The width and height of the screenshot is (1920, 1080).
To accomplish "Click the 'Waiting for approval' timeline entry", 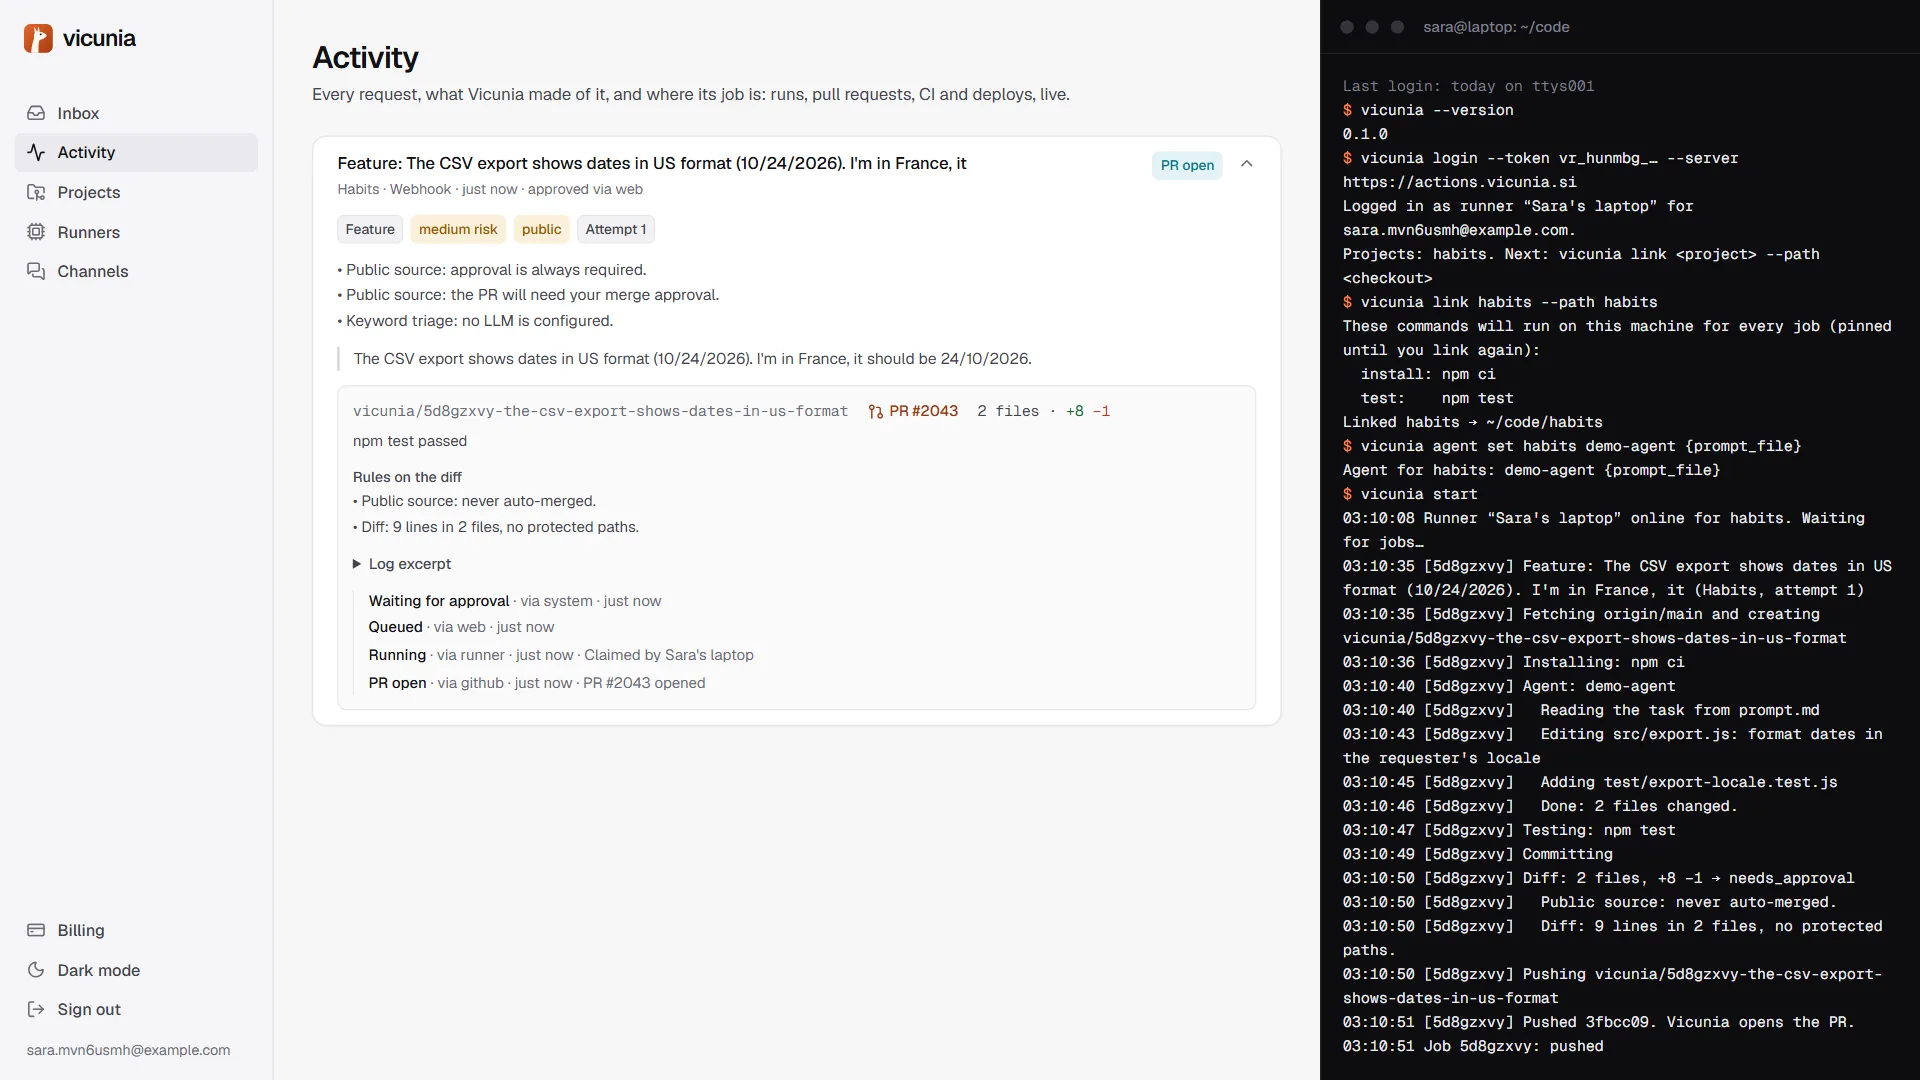I will (x=515, y=601).
